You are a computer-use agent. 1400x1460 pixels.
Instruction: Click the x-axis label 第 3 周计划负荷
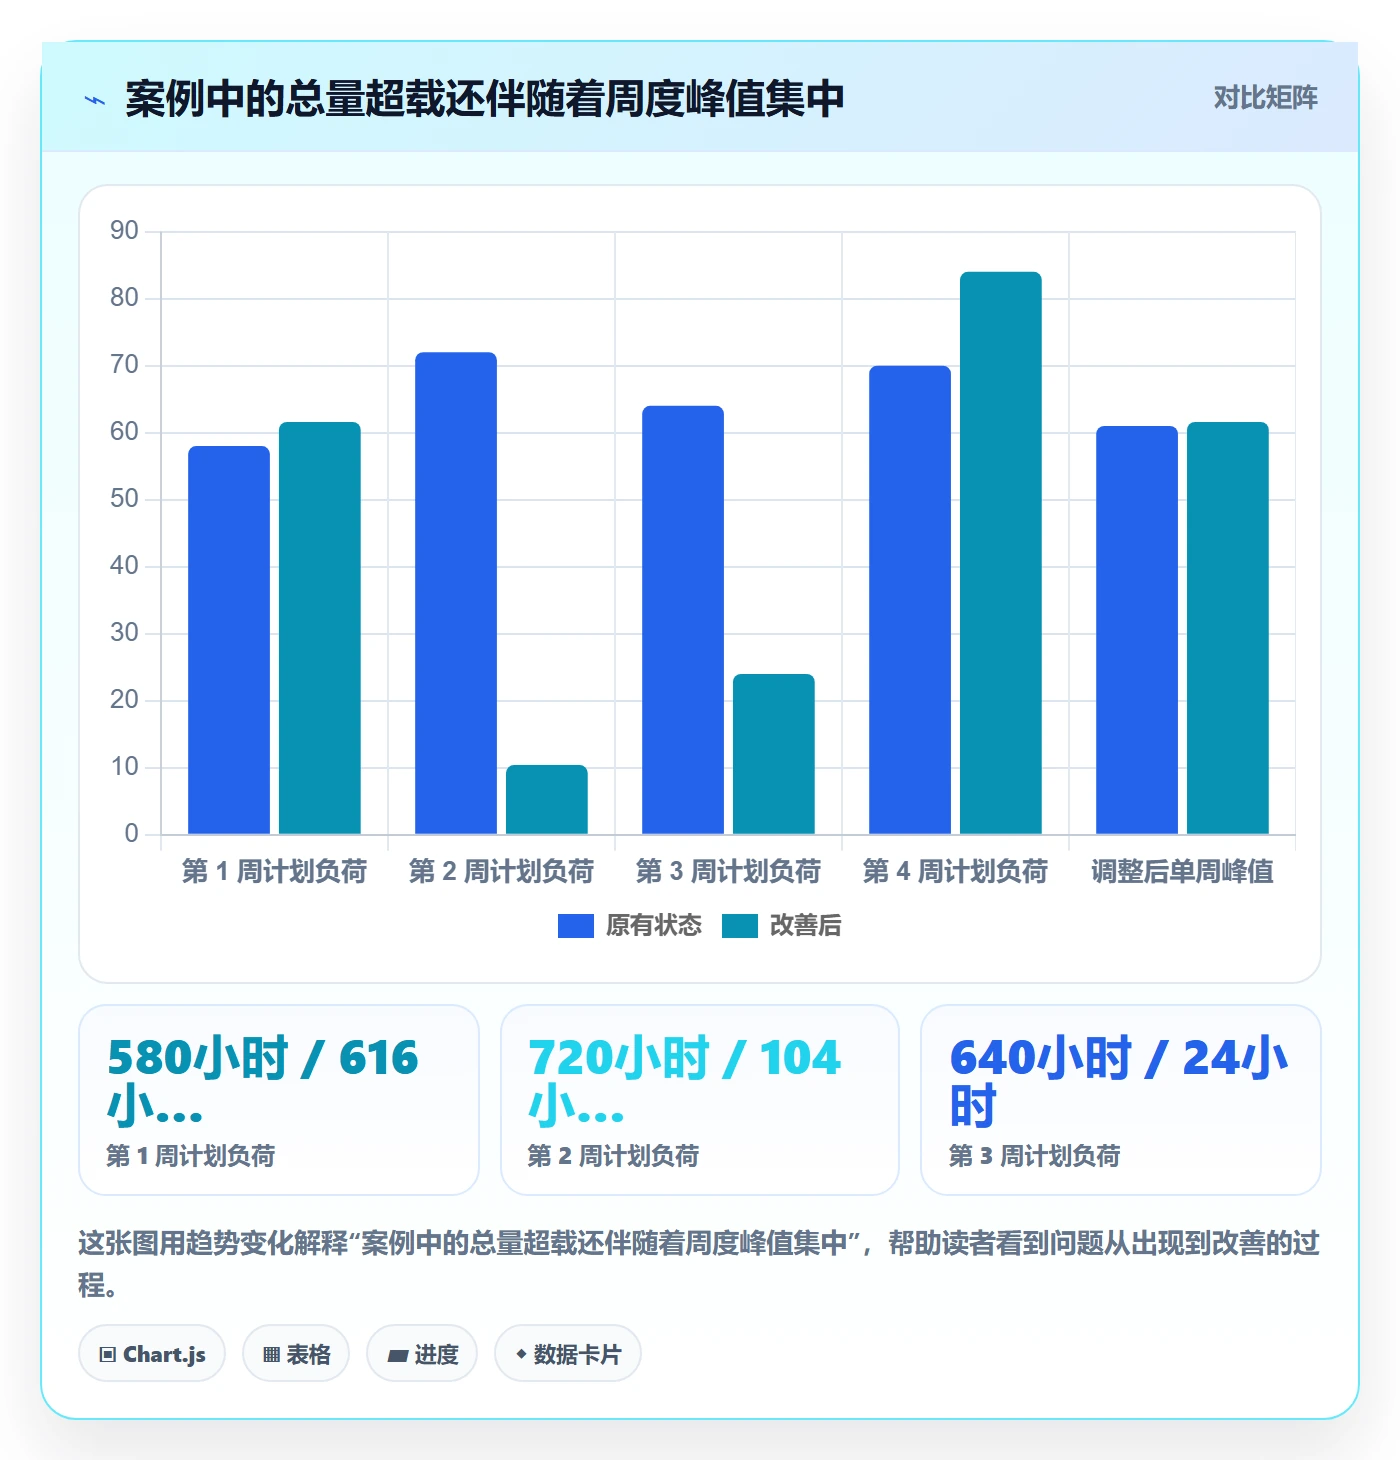[728, 872]
